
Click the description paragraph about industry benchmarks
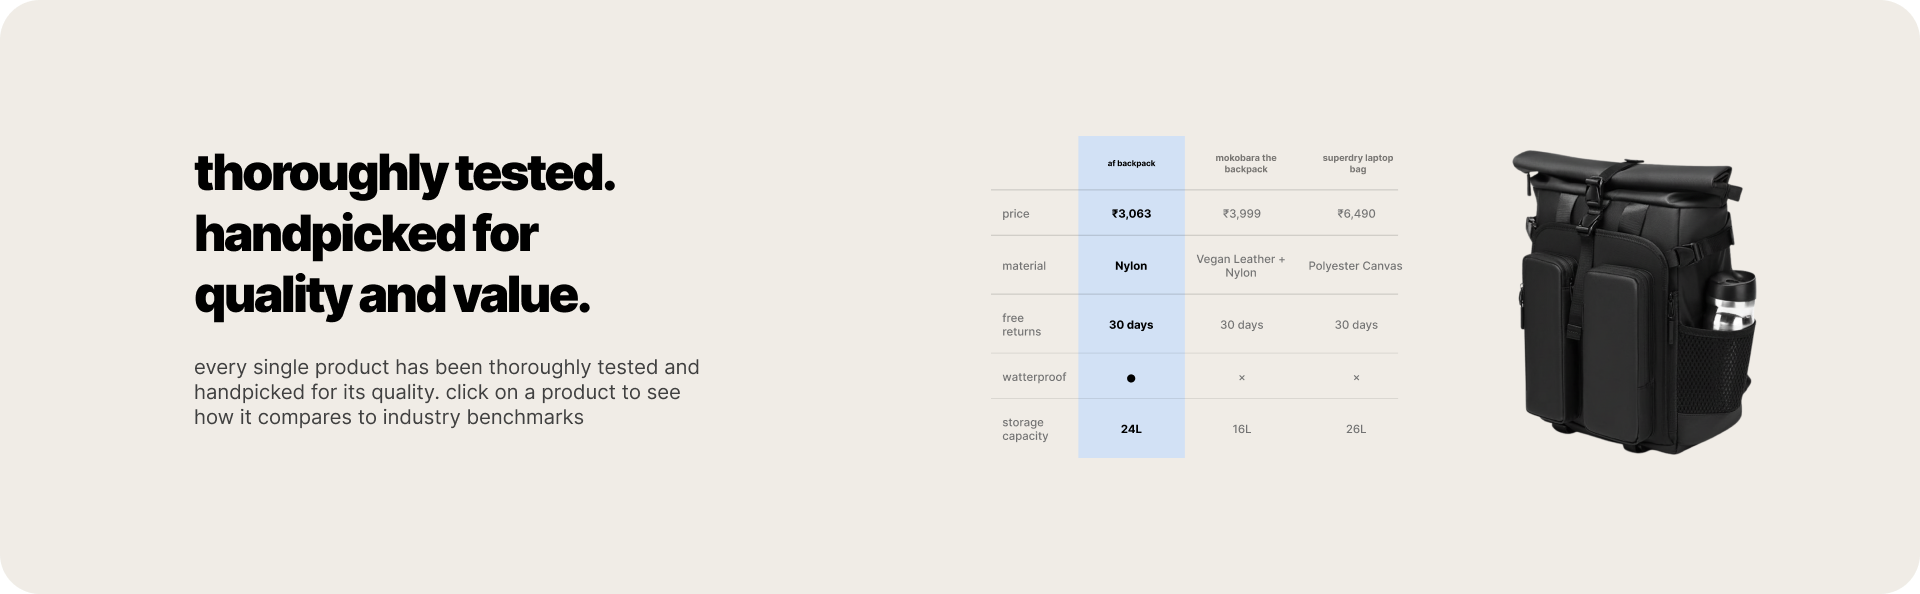[446, 392]
